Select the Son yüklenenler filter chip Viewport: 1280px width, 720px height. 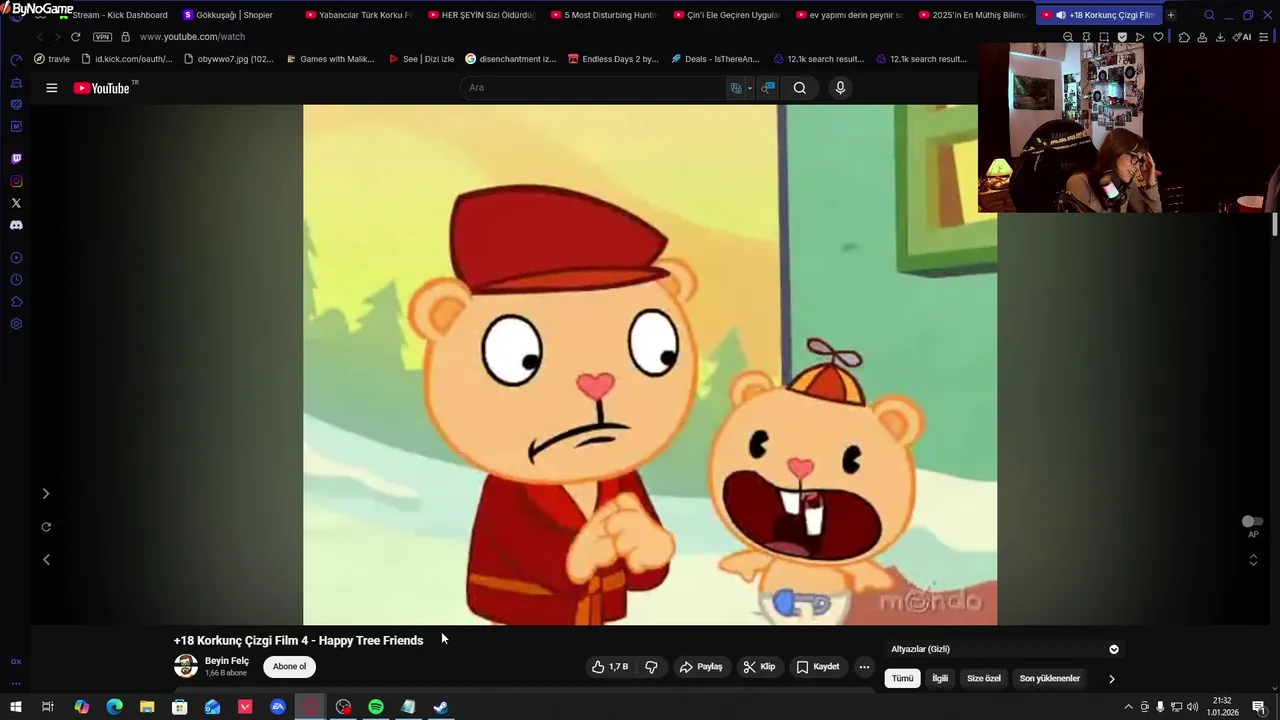[x=1050, y=678]
